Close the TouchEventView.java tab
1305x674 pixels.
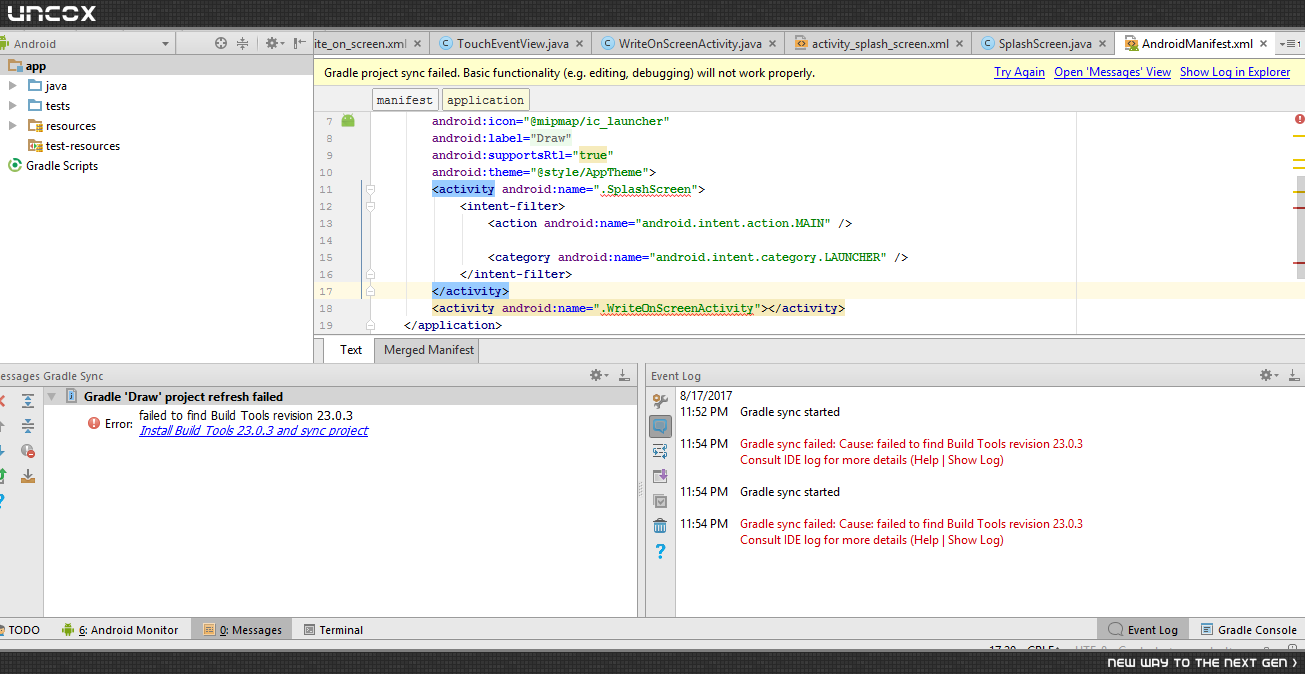(580, 44)
